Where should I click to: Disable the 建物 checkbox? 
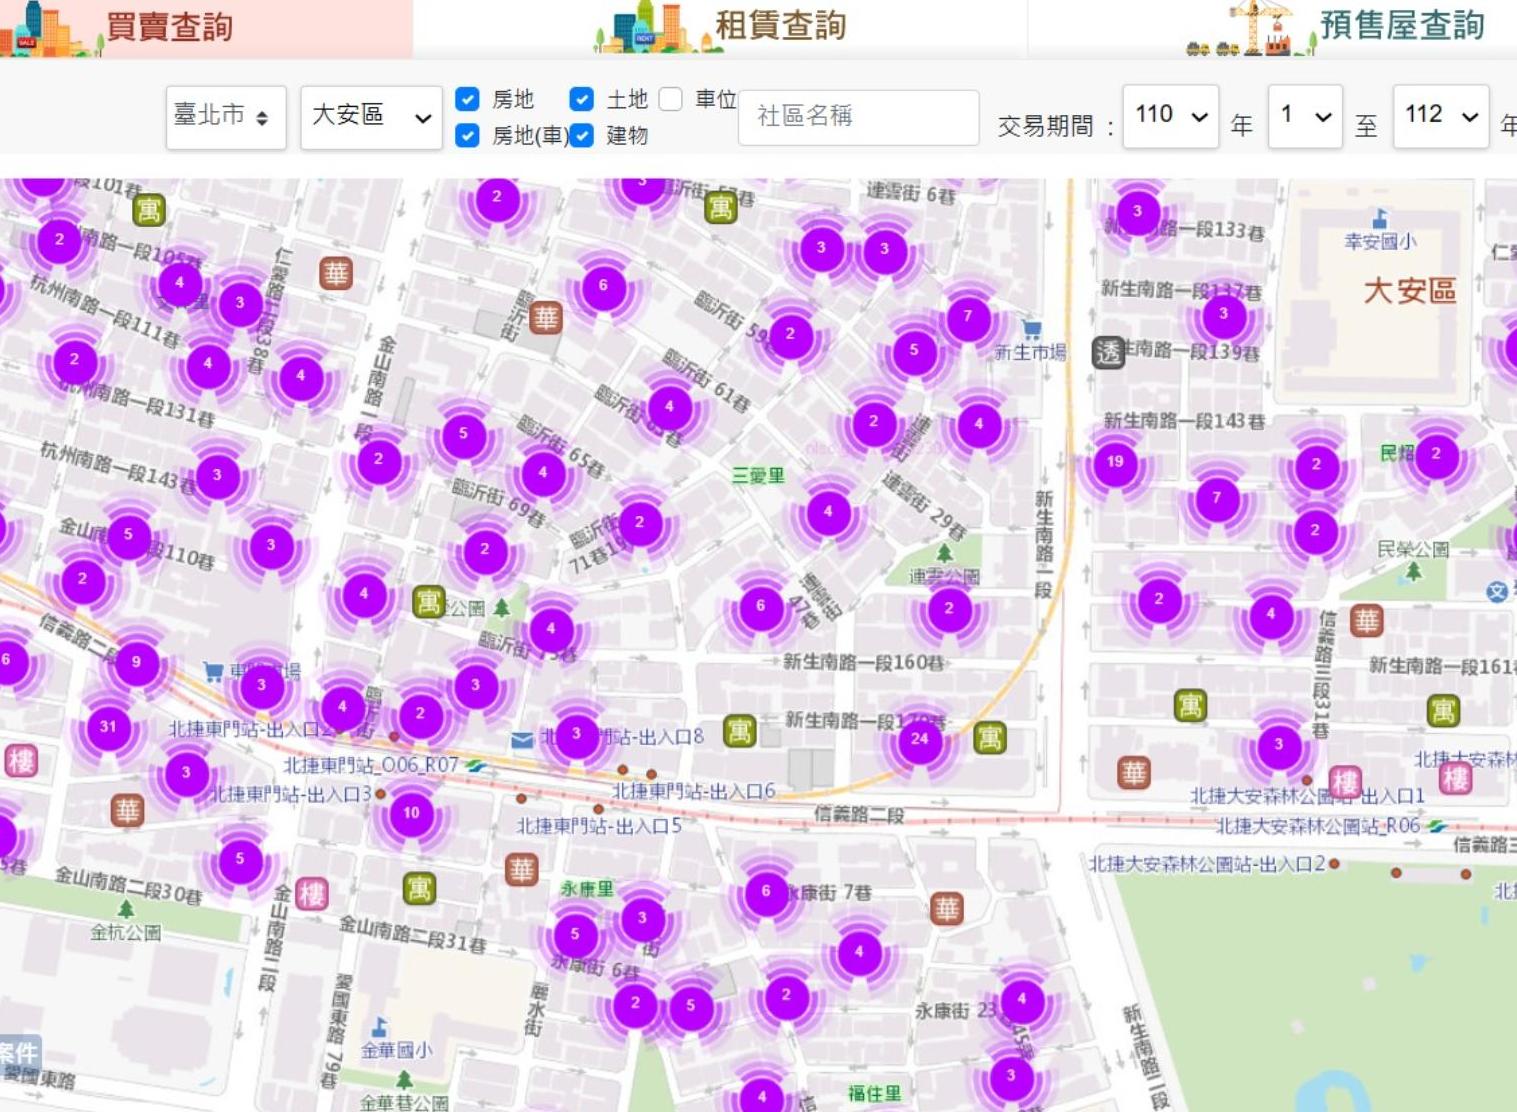click(581, 135)
